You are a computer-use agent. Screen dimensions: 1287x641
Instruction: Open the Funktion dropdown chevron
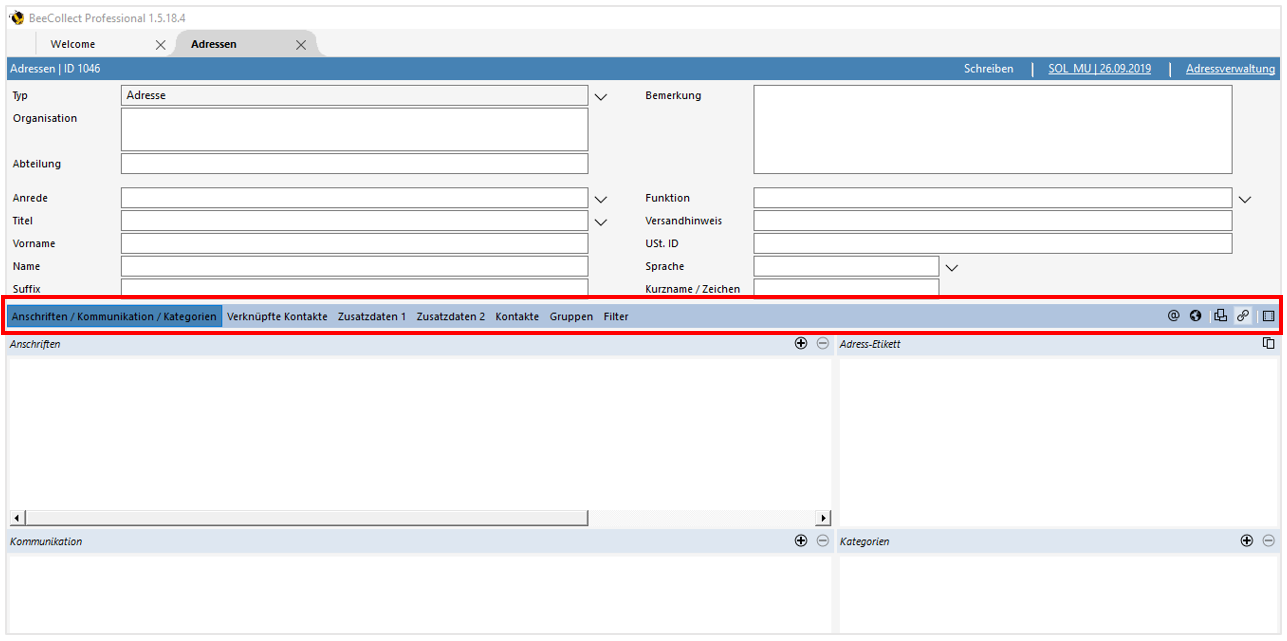click(1244, 199)
